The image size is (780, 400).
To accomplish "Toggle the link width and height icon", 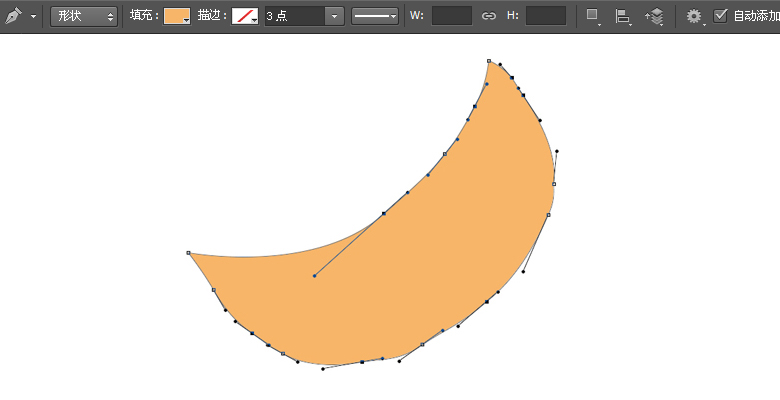I will (489, 16).
